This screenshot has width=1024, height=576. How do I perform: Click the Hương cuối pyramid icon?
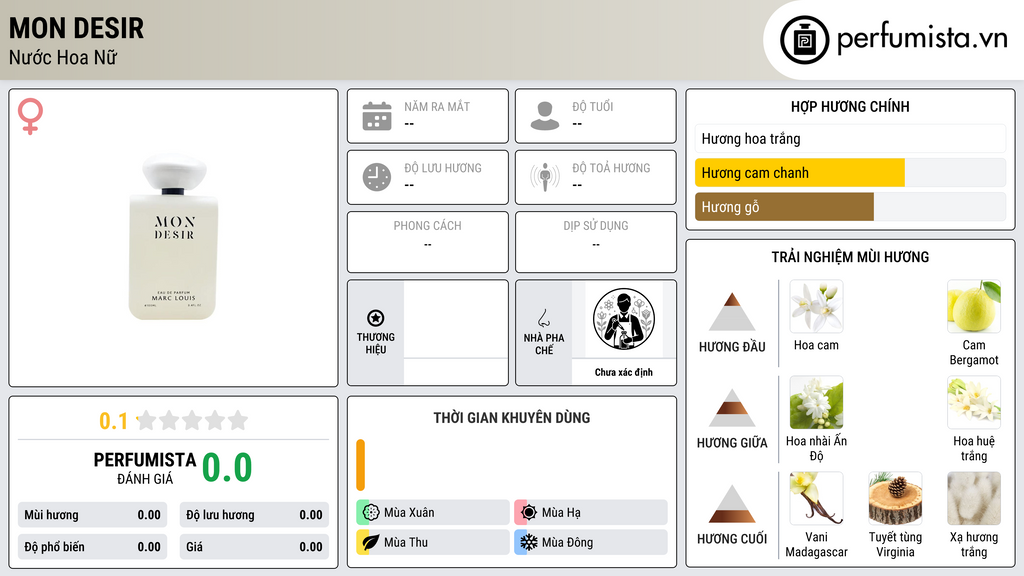[x=732, y=504]
